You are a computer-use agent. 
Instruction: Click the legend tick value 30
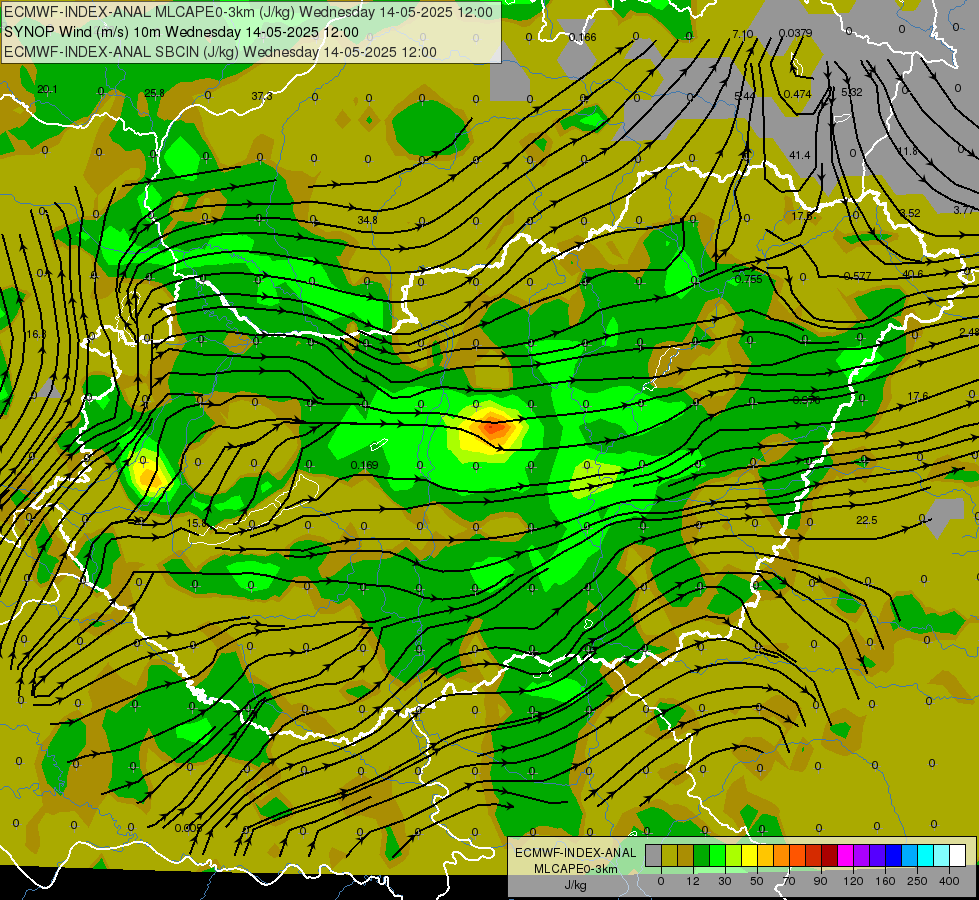click(724, 881)
